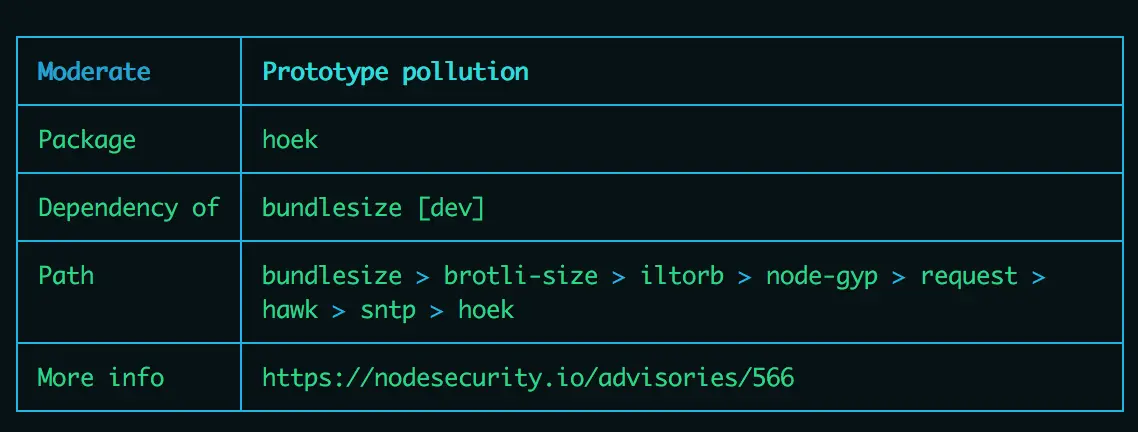Image resolution: width=1138 pixels, height=432 pixels.
Task: Select bundlesize in the Path row
Action: (x=332, y=276)
